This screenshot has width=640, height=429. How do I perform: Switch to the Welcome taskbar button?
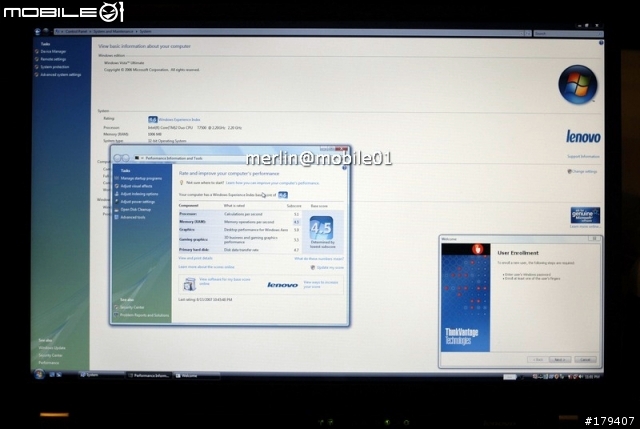(197, 376)
